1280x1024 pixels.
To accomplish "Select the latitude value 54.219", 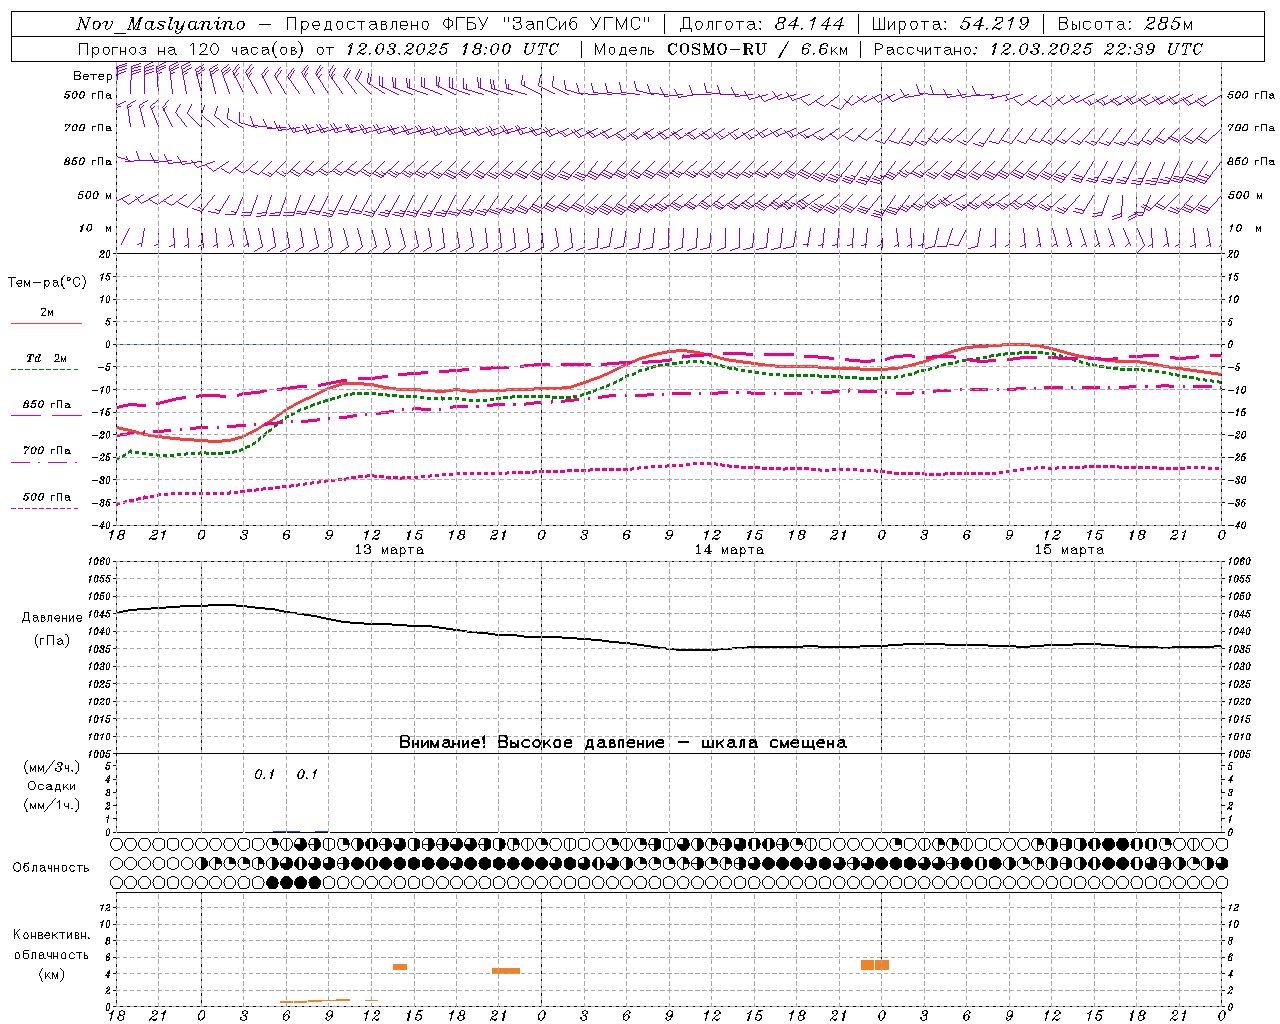I will tap(993, 24).
